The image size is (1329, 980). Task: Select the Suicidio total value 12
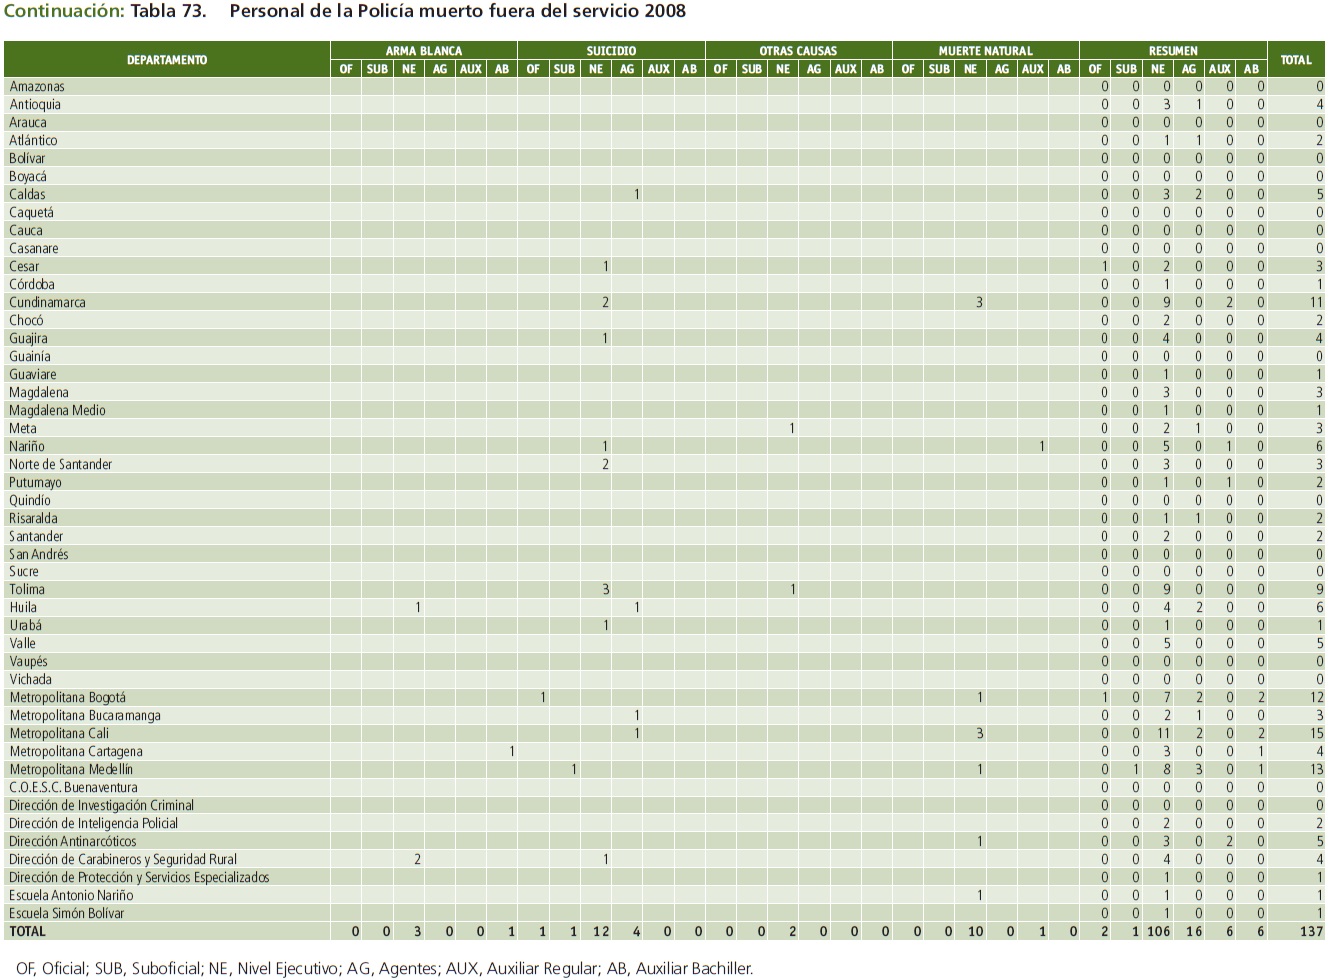click(600, 931)
